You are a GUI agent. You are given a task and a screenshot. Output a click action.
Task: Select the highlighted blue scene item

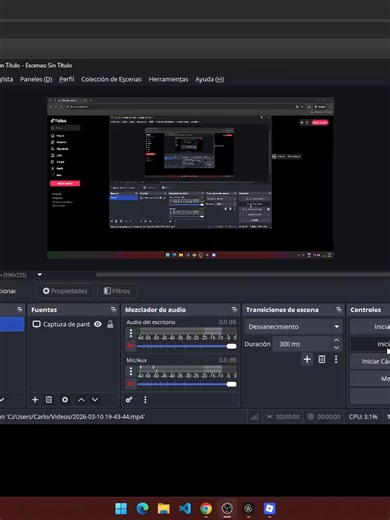12,324
